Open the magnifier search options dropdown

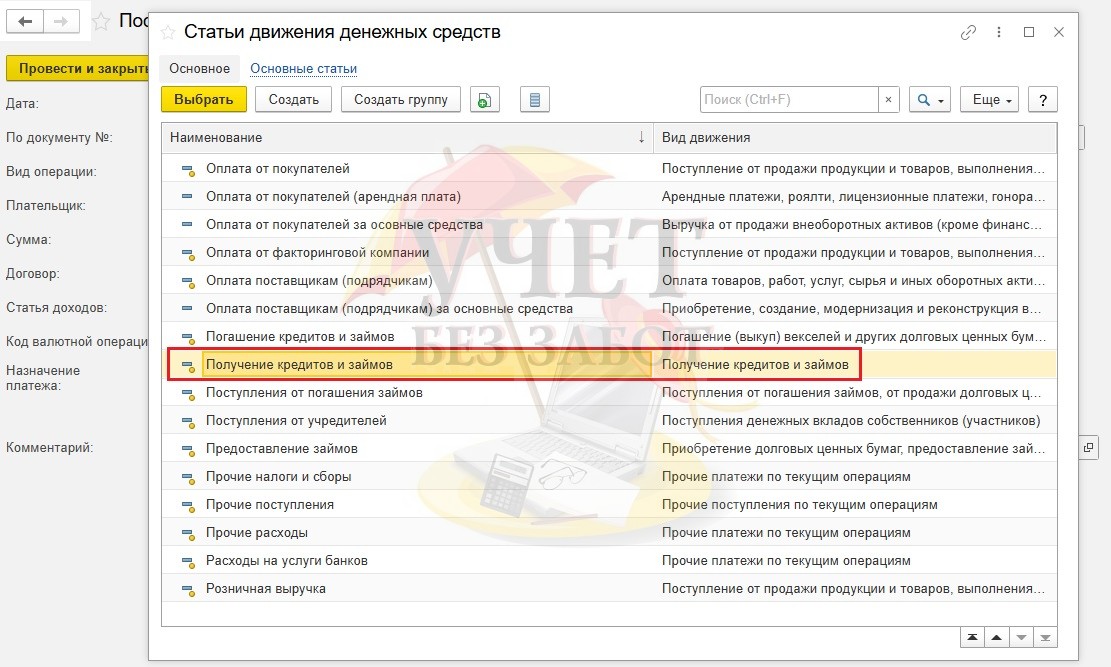(930, 99)
